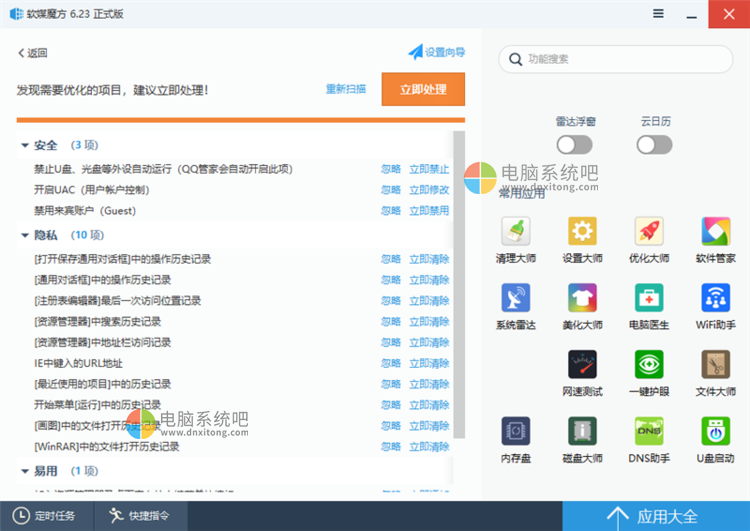Ignore the 禁用来宾账户 (Guest) item
The width and height of the screenshot is (750, 531).
tap(391, 210)
